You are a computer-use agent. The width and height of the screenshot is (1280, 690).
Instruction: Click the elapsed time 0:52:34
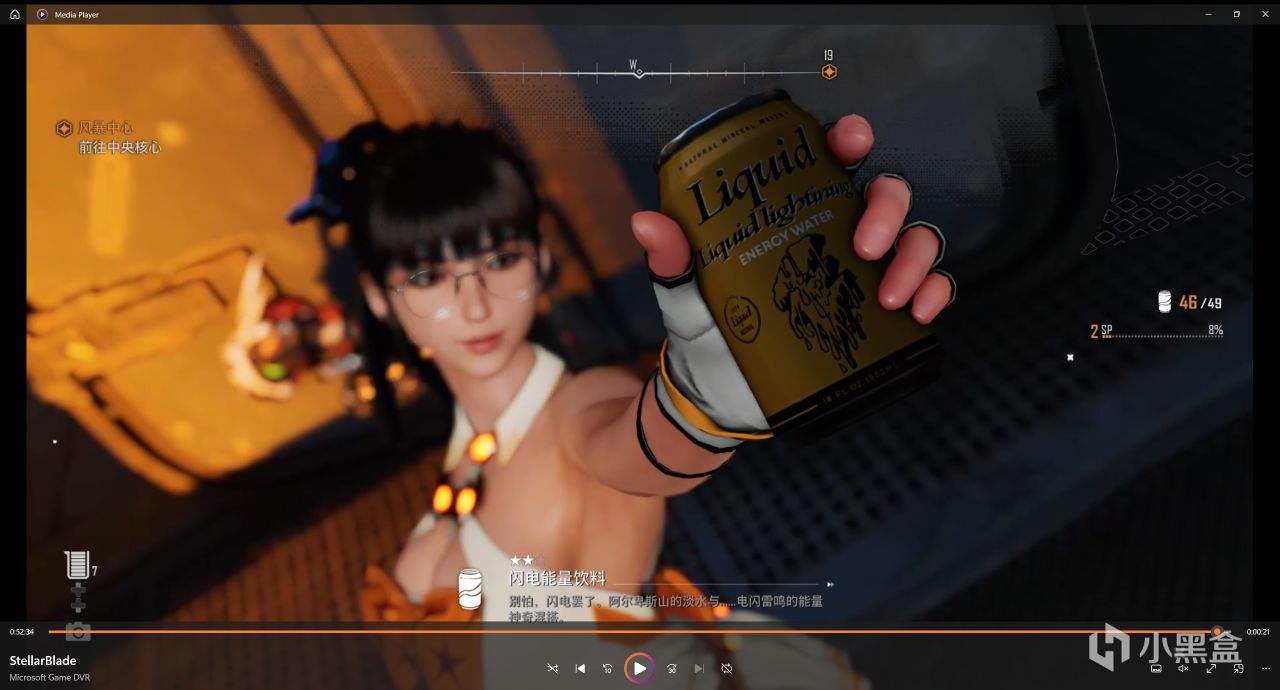[x=22, y=632]
